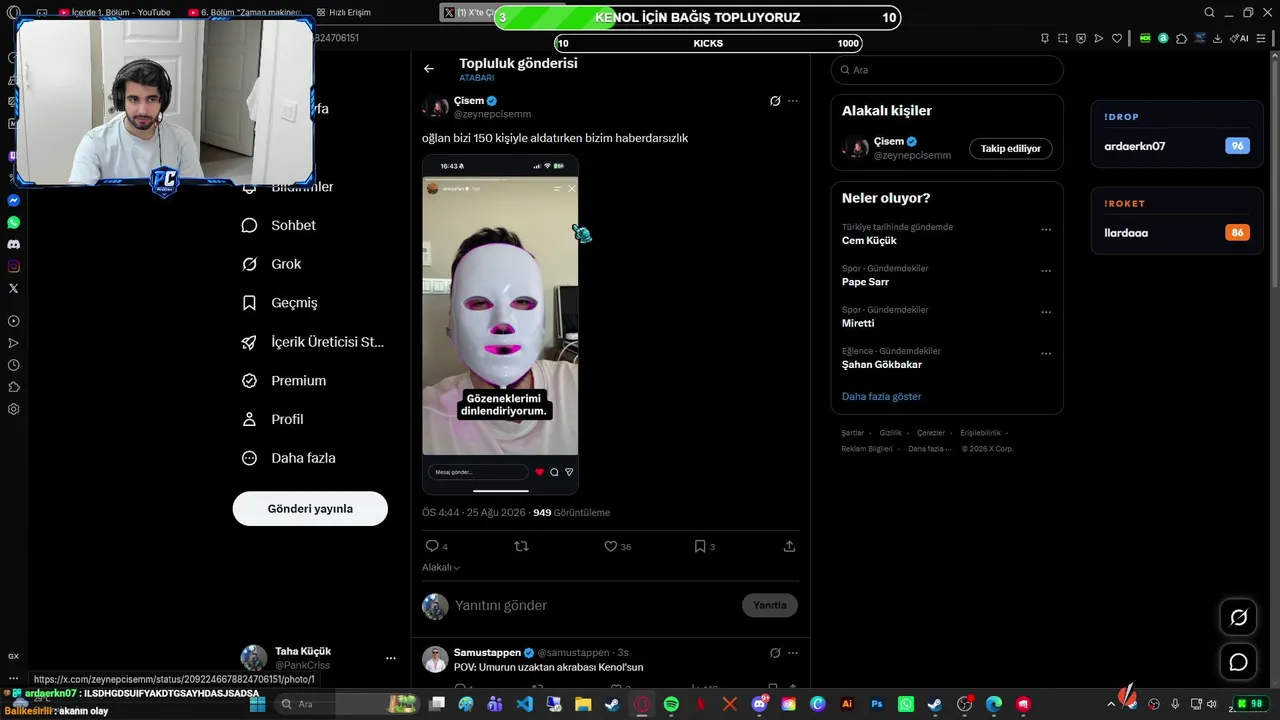Image resolution: width=1280 pixels, height=720 pixels.
Task: Click the repost icon under the post
Action: click(x=521, y=546)
